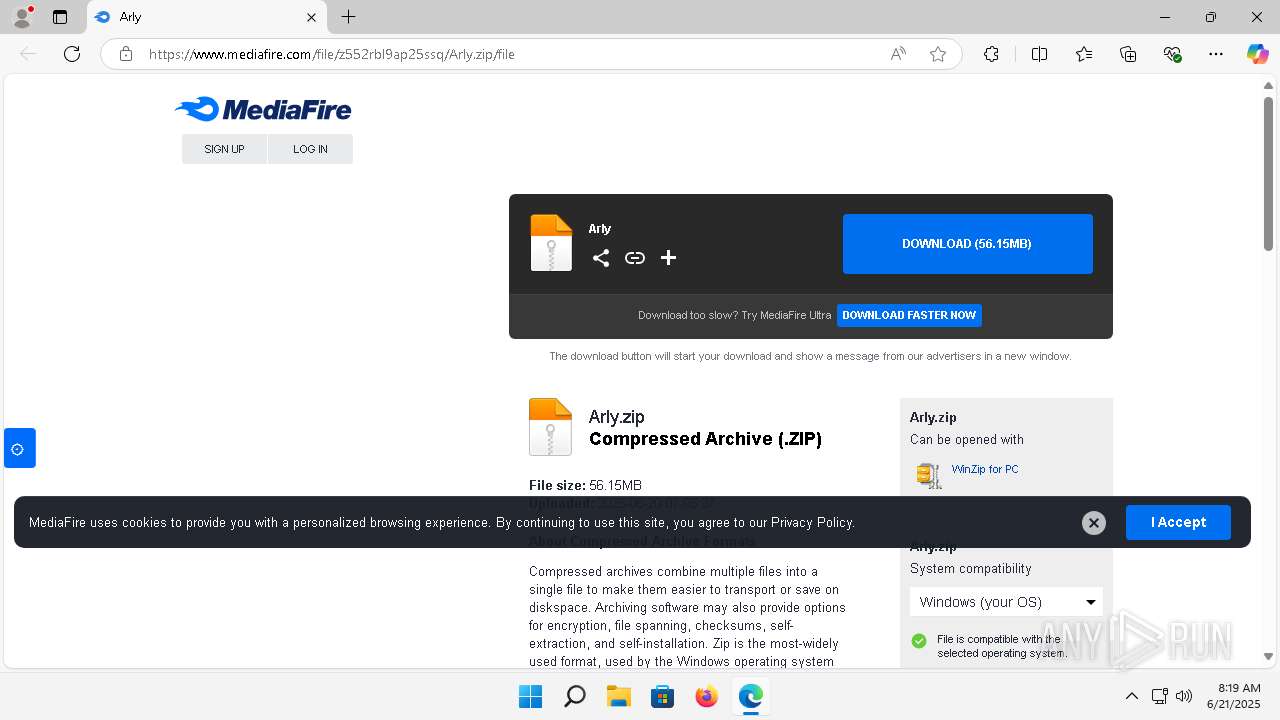
Task: Click DOWNLOAD FASTER NOW button
Action: point(909,315)
